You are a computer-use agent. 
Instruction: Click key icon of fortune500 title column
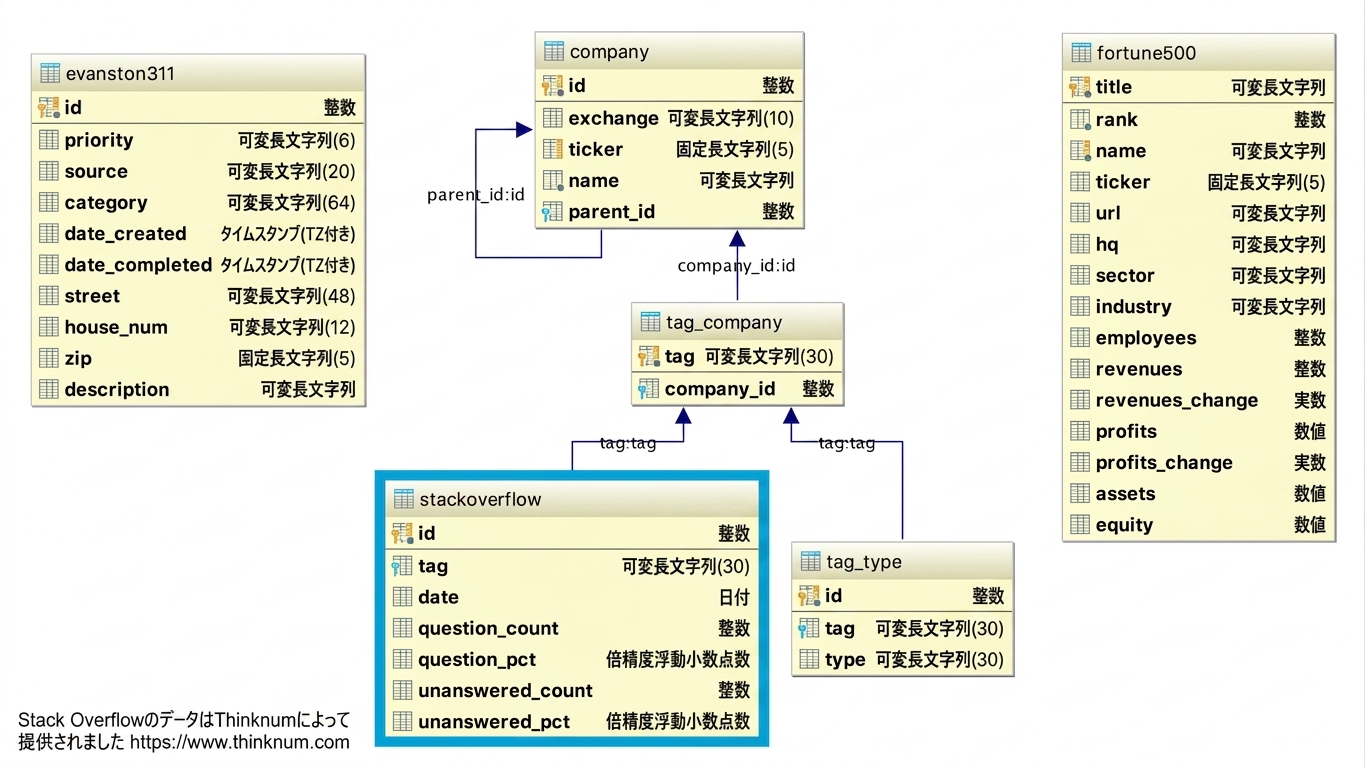pos(1080,87)
